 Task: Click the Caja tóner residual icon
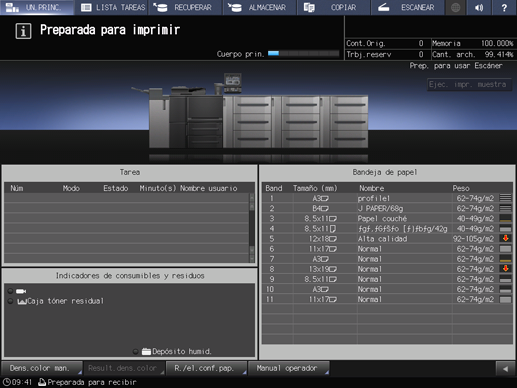tap(22, 301)
